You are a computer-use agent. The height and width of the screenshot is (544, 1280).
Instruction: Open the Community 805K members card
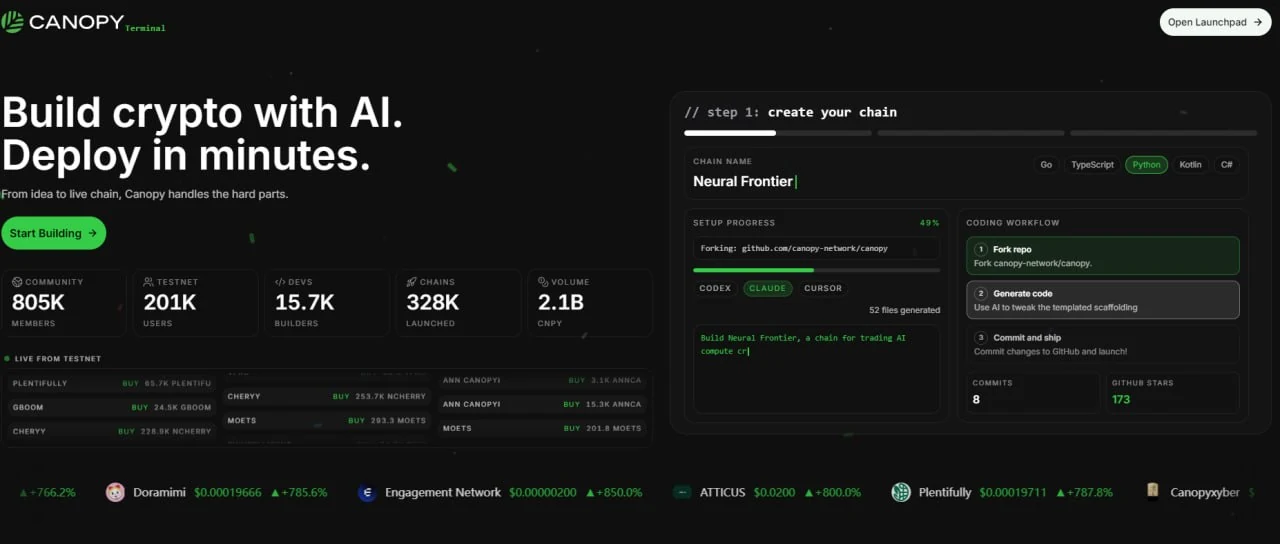pos(64,302)
